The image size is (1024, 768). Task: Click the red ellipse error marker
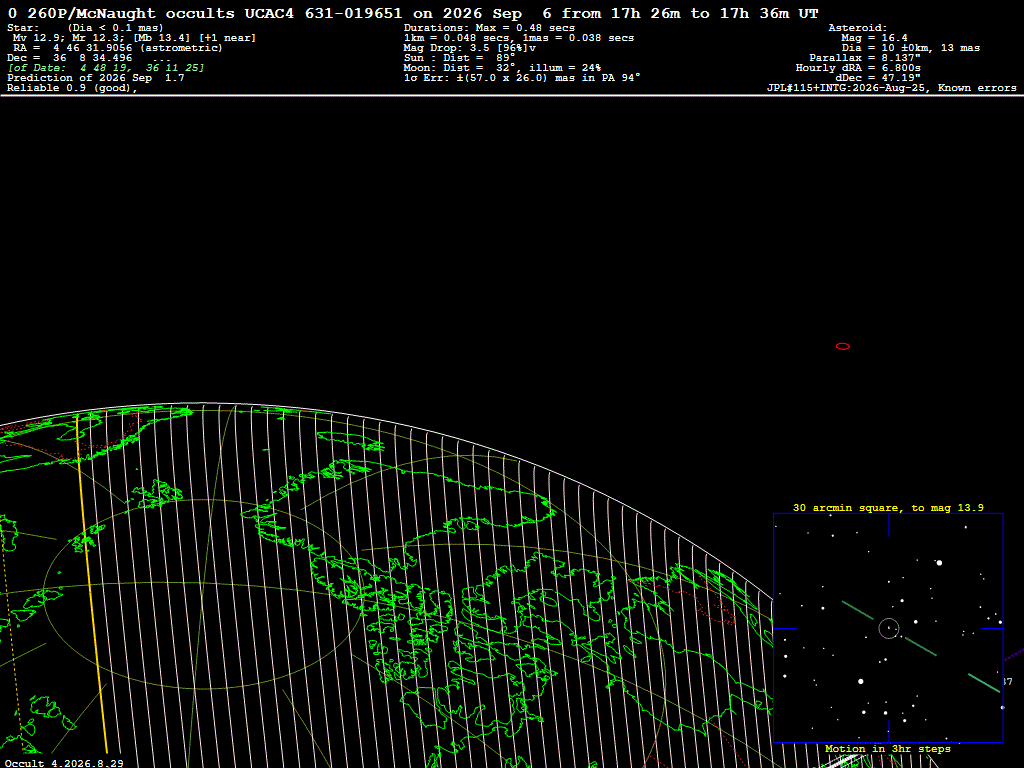pyautogui.click(x=842, y=346)
